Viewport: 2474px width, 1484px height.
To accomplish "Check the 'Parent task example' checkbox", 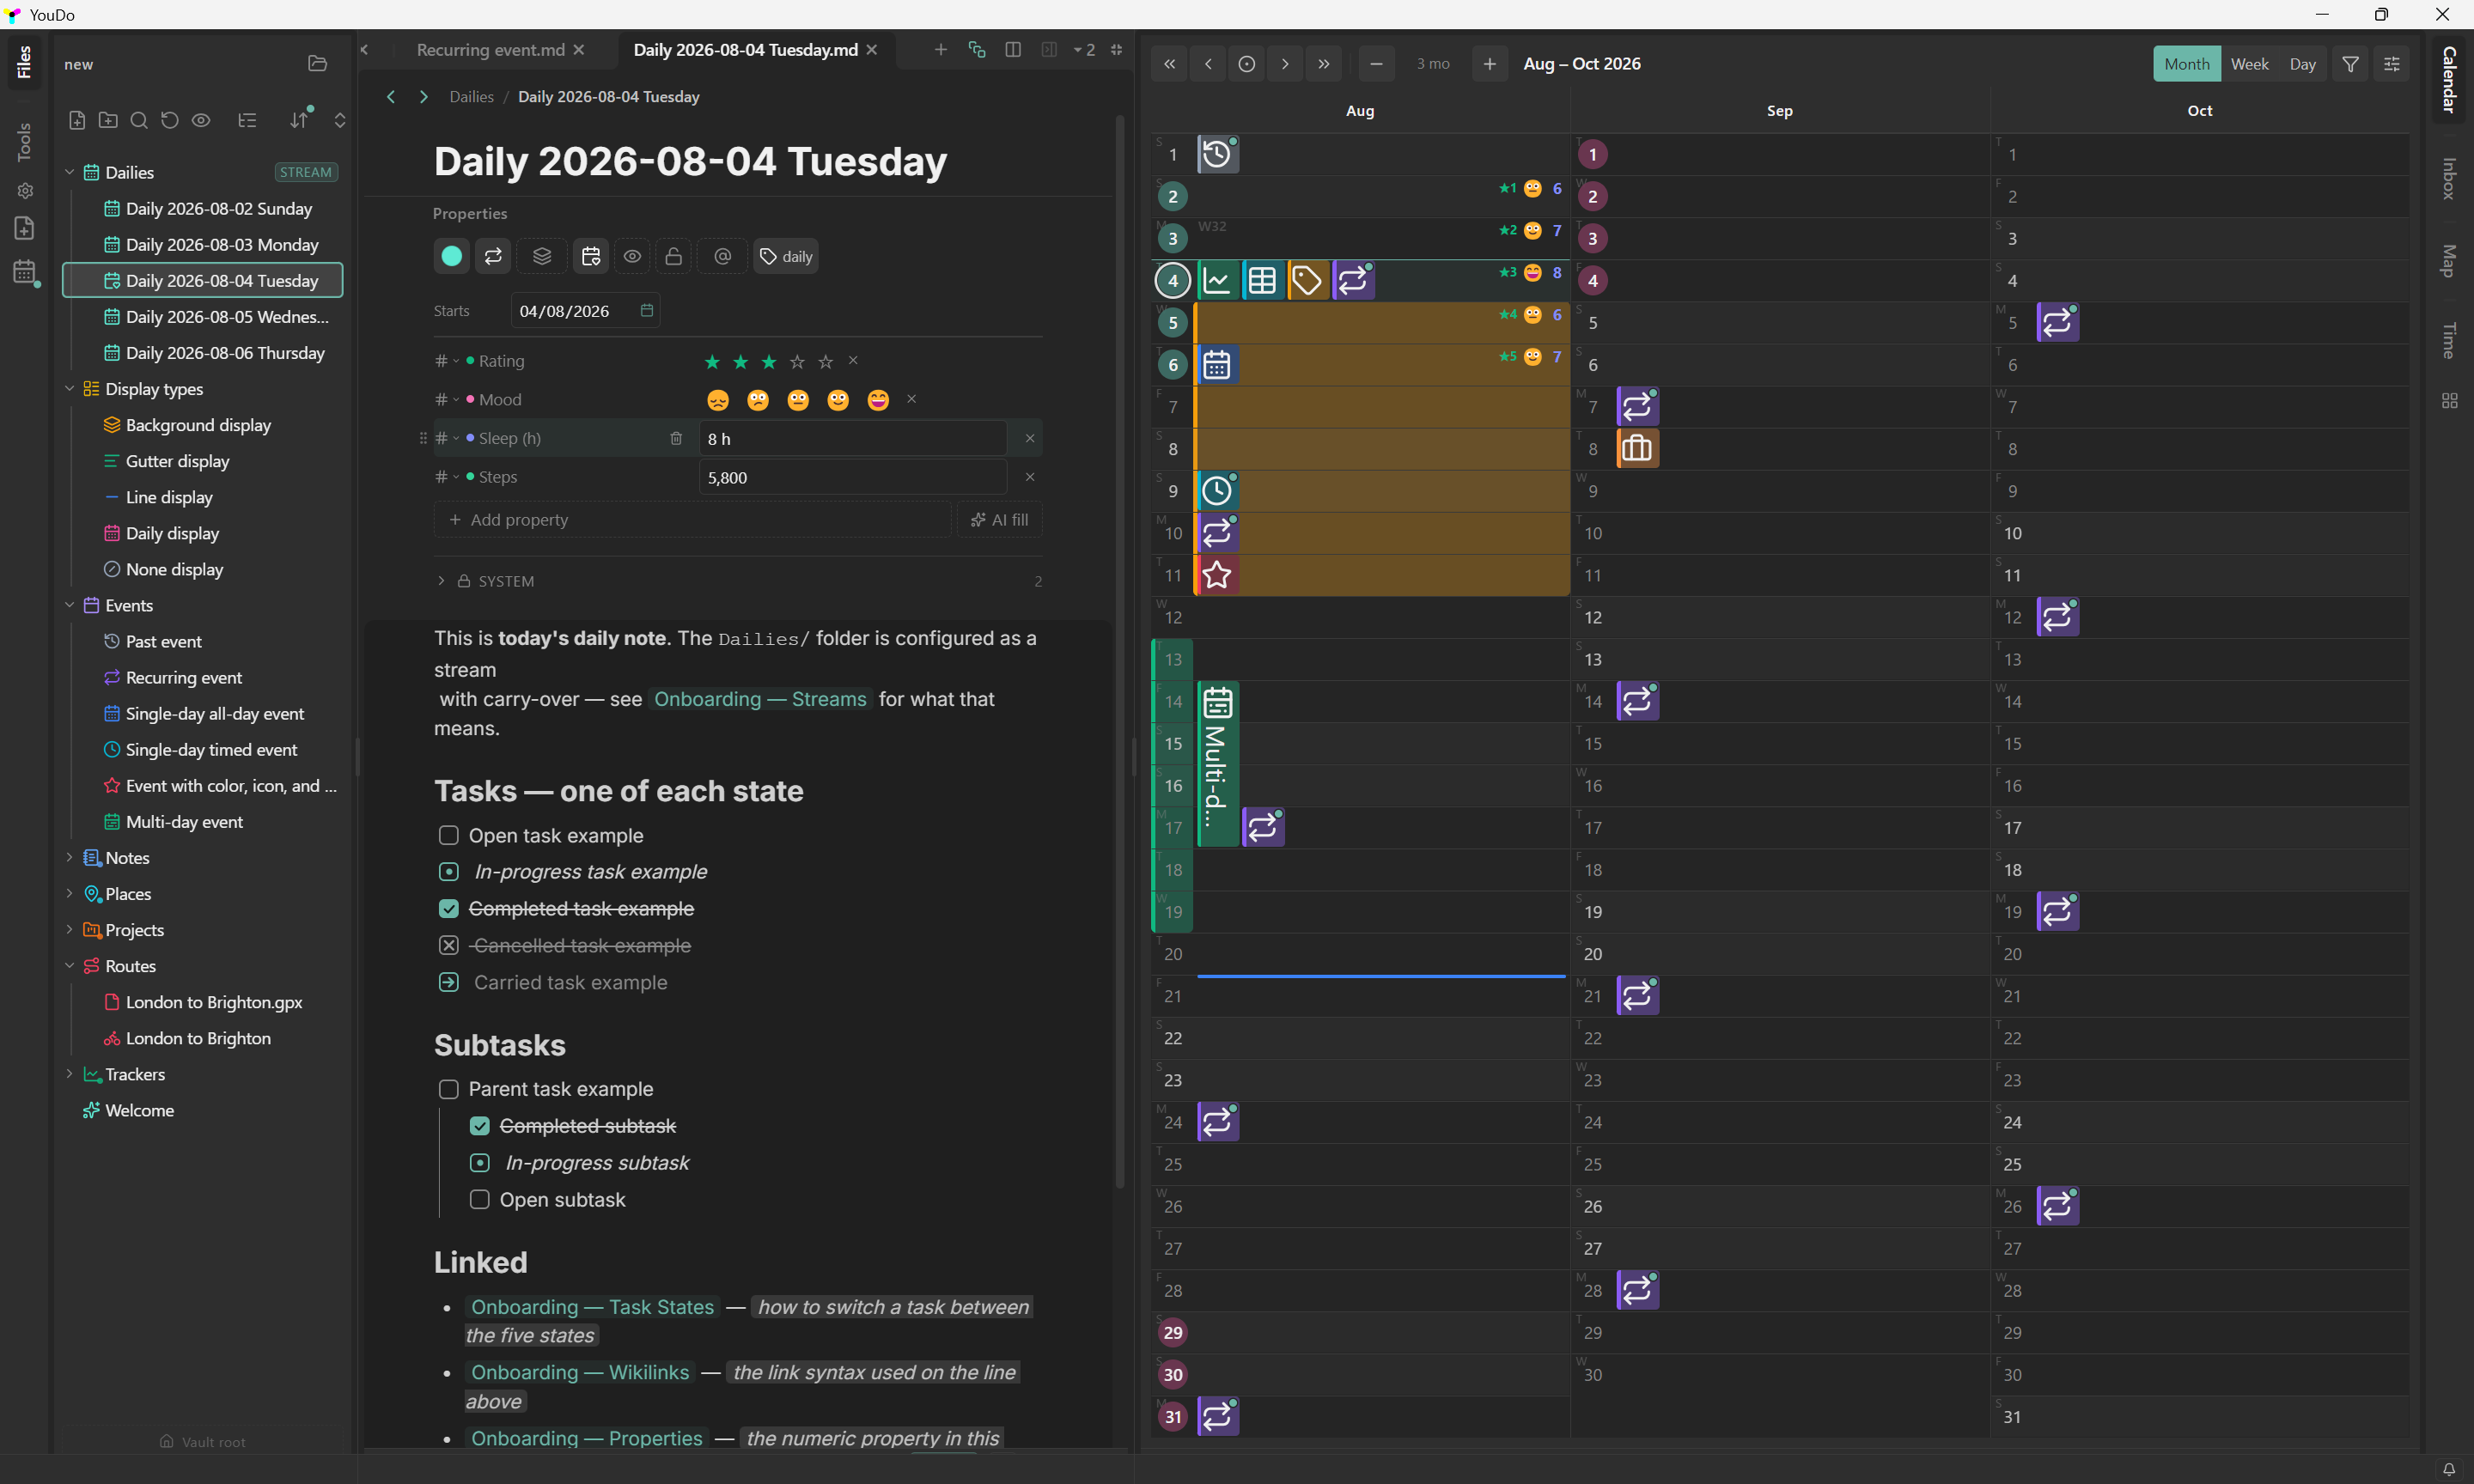I will click(x=449, y=1089).
